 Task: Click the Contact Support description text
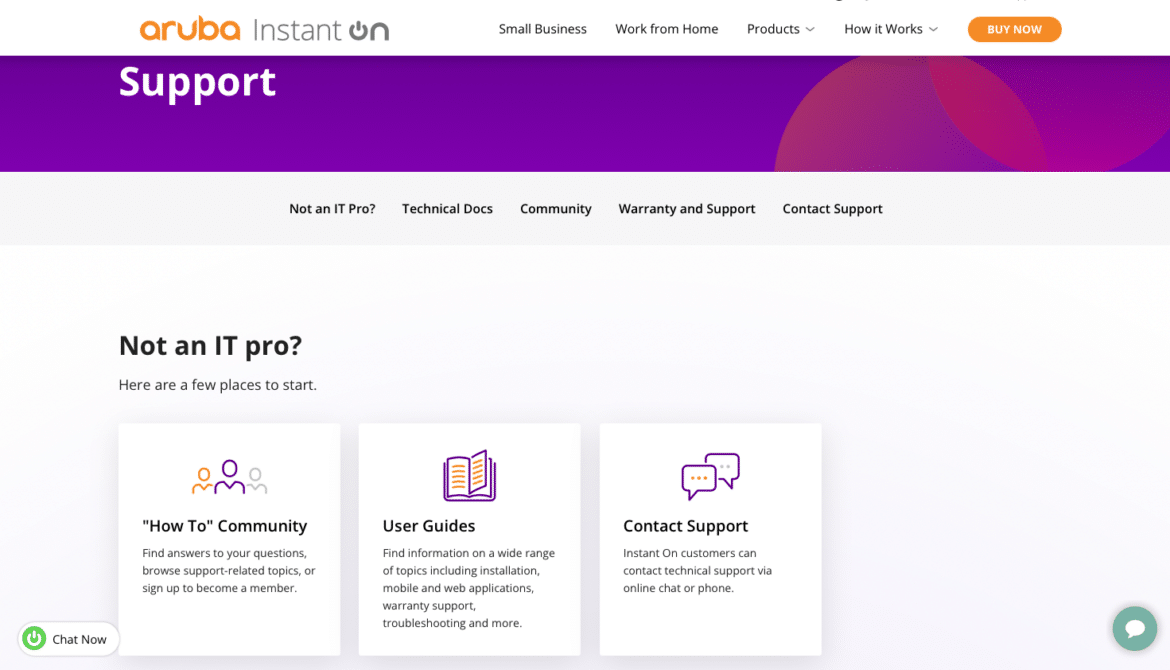(x=698, y=571)
